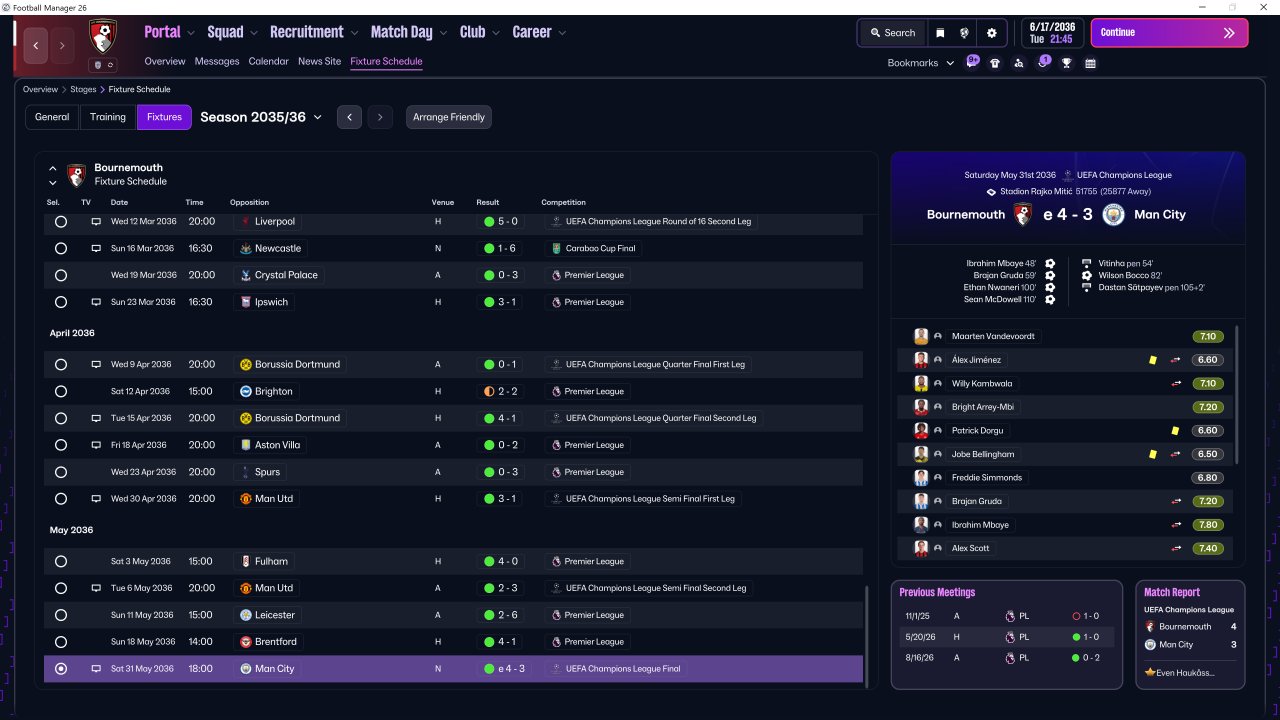
Task: Open the settings gear icon
Action: pos(992,33)
